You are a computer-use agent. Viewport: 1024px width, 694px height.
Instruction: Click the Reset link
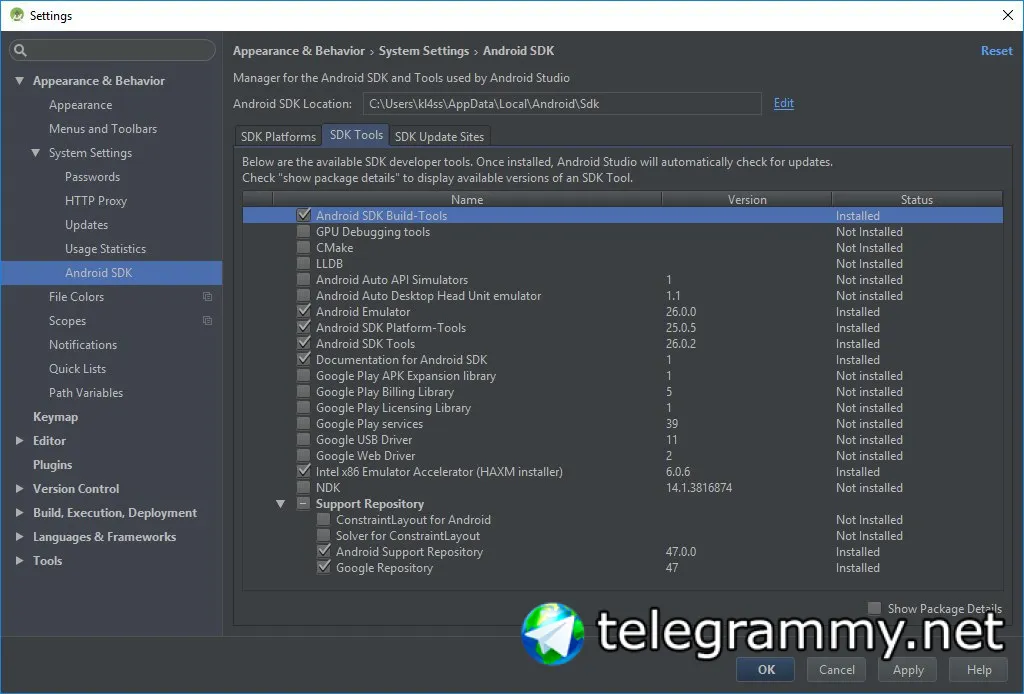coord(996,50)
